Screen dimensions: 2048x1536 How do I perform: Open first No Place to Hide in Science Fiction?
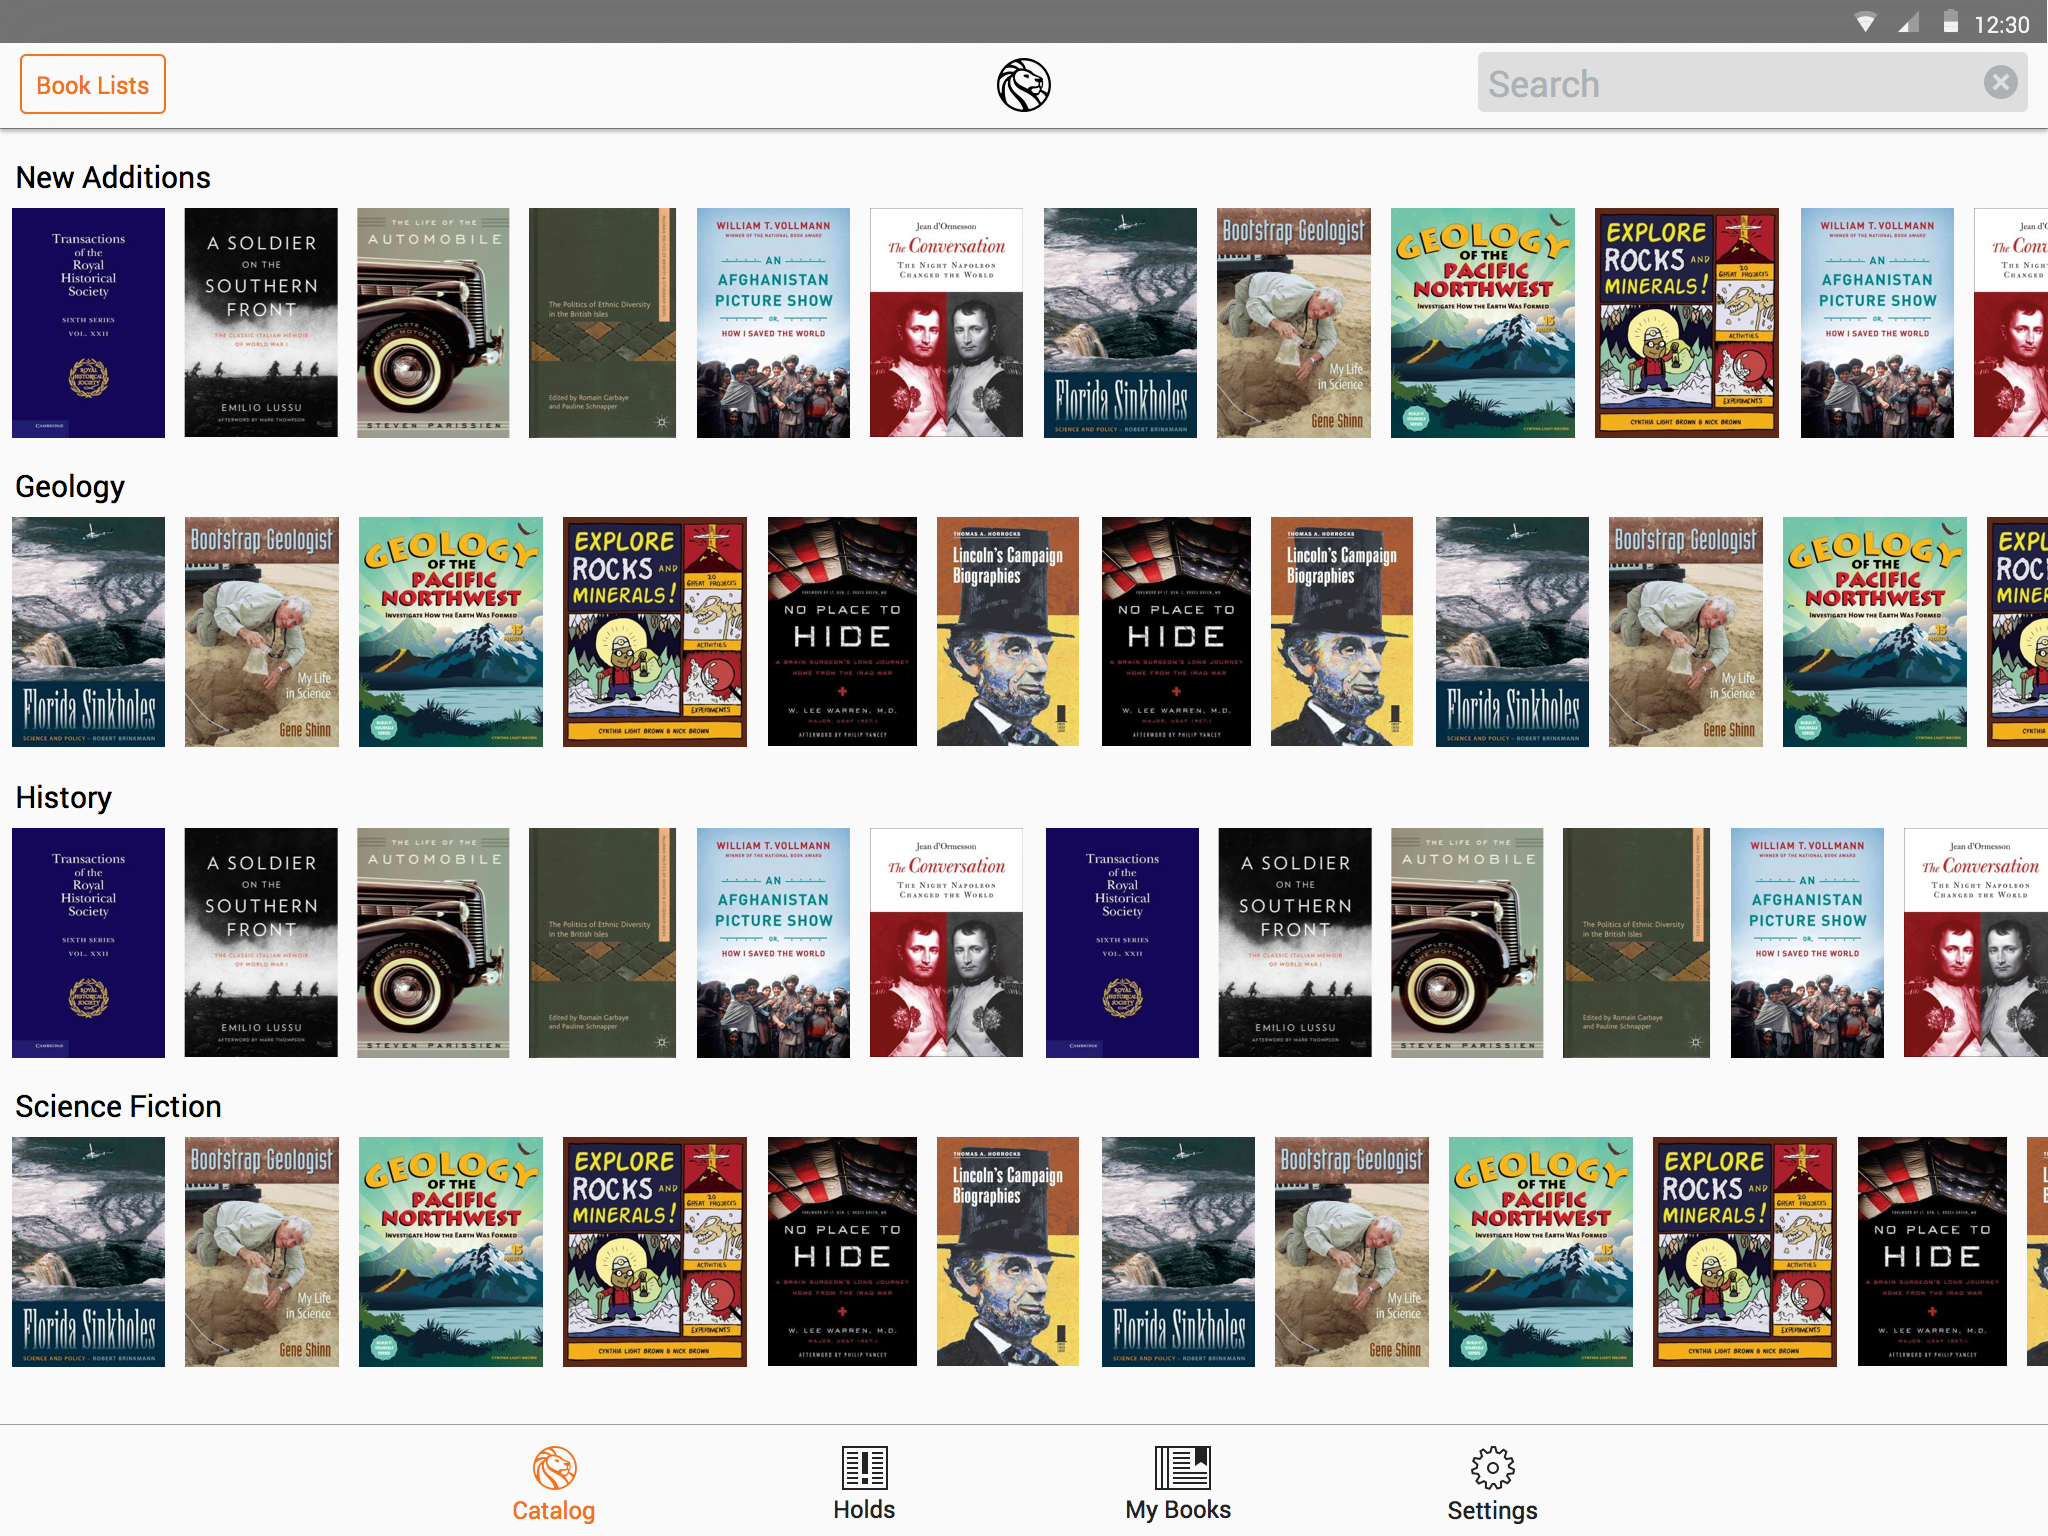click(842, 1252)
